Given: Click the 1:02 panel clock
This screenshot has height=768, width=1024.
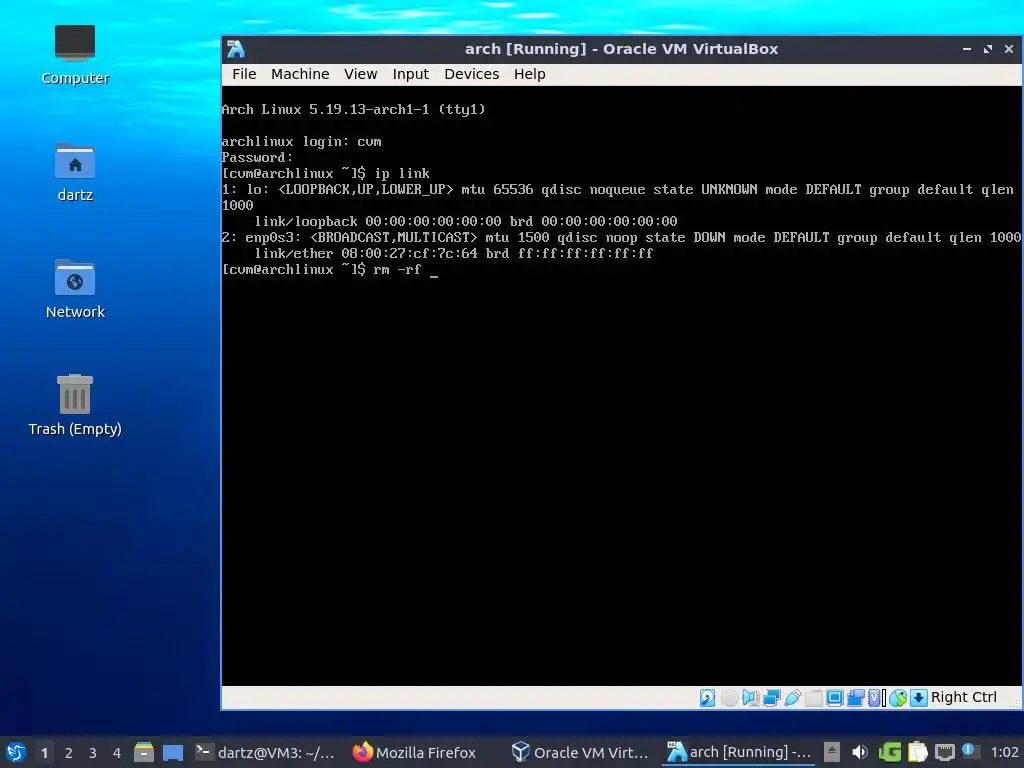Looking at the screenshot, I should point(1004,752).
